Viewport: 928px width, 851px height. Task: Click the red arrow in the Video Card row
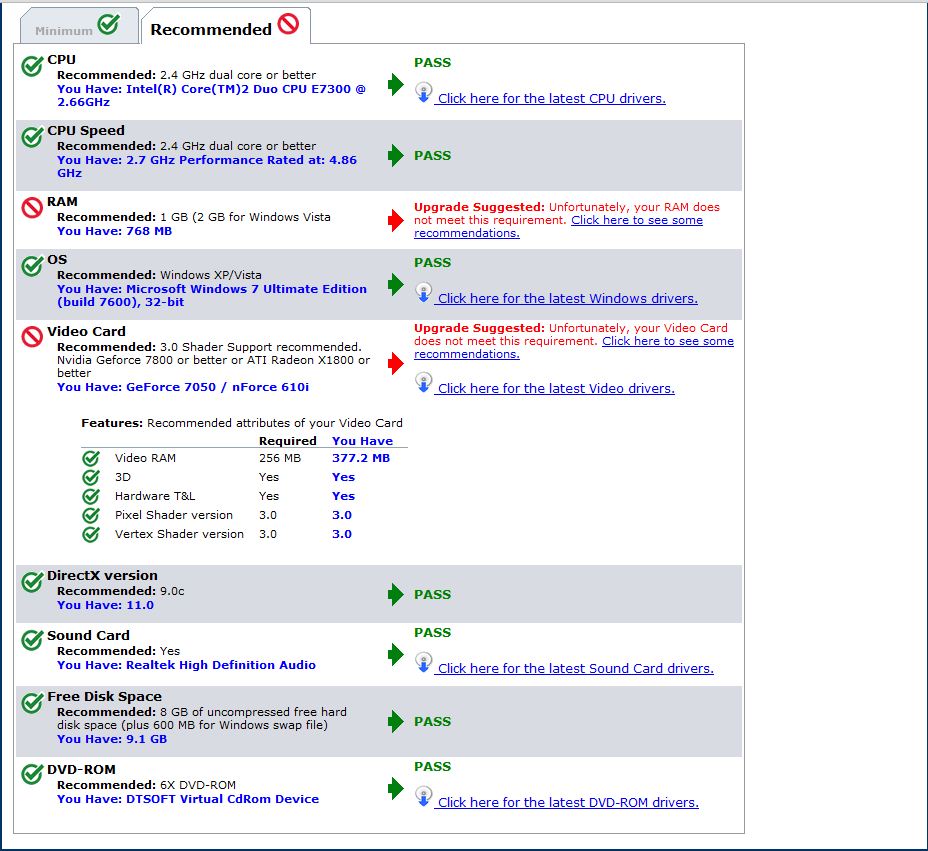tap(395, 363)
